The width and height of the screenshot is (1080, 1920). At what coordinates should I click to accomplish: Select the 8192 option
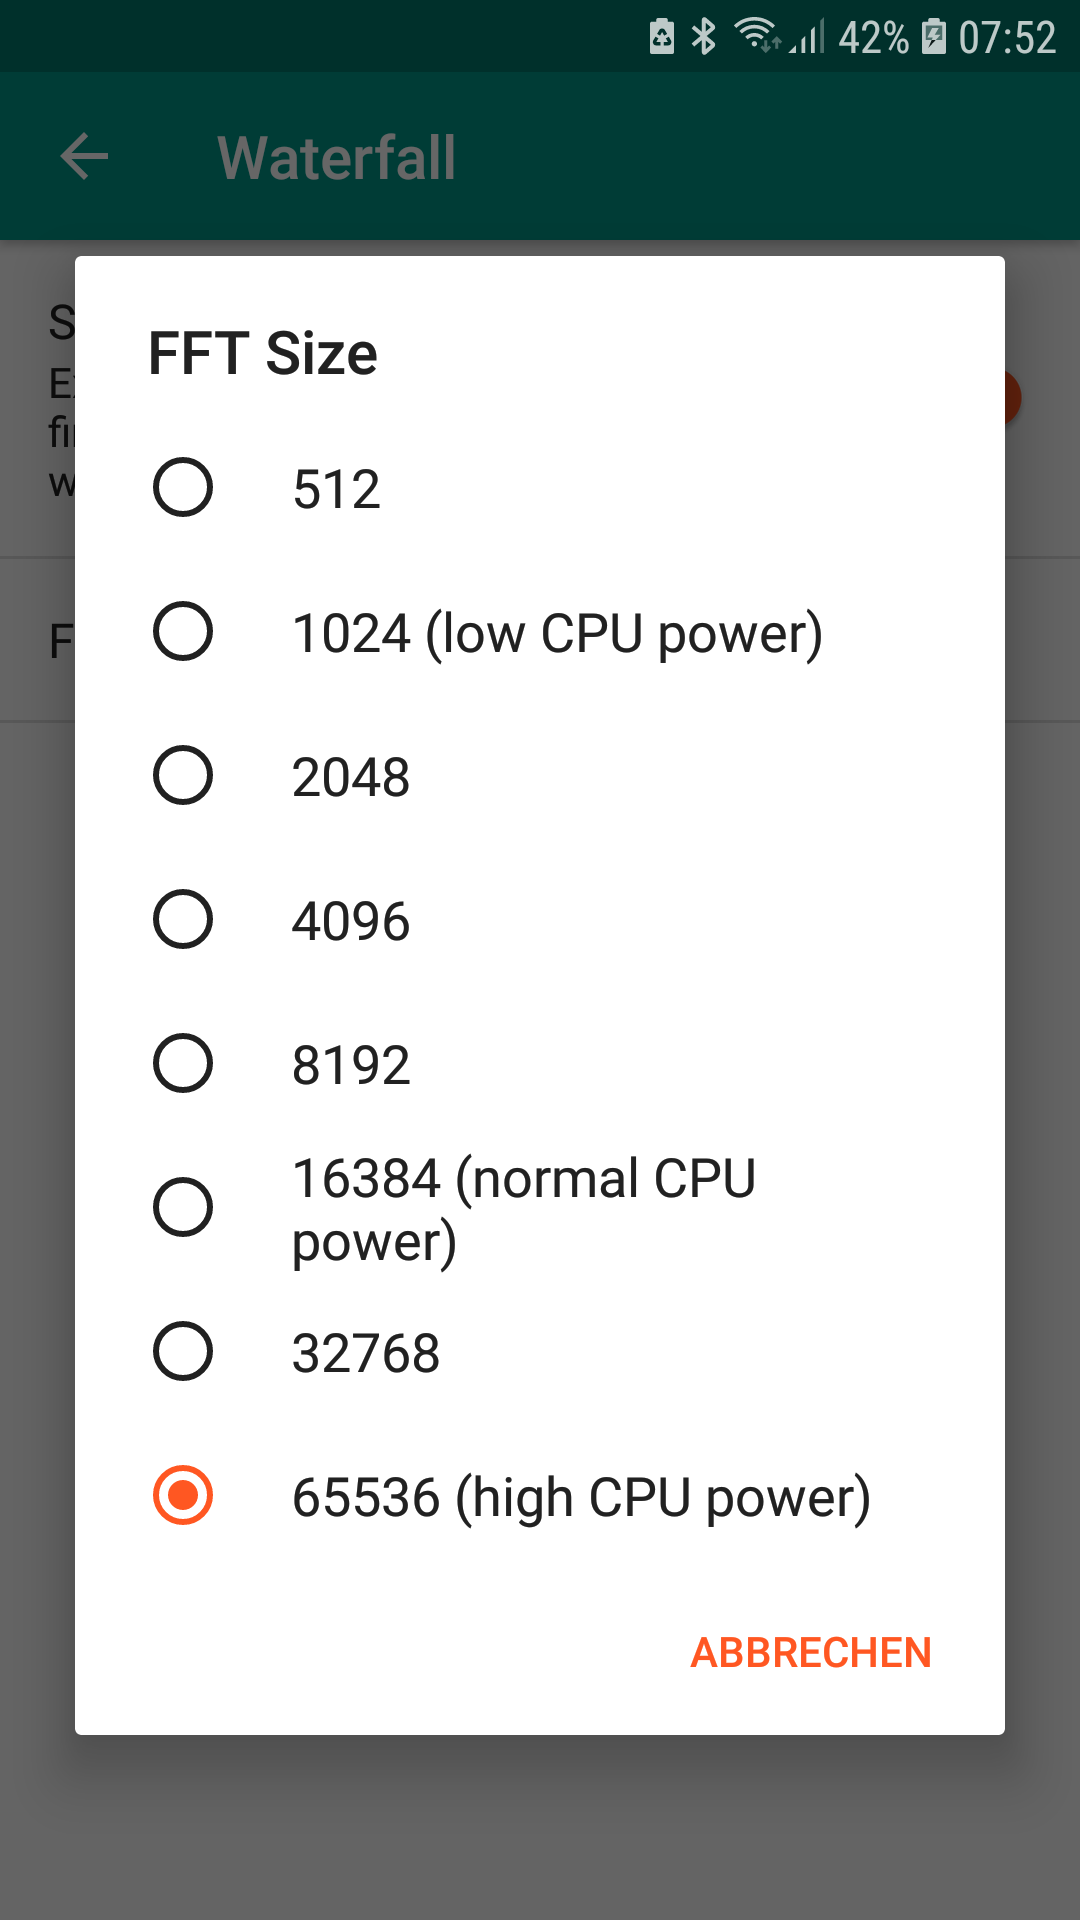[x=183, y=1064]
